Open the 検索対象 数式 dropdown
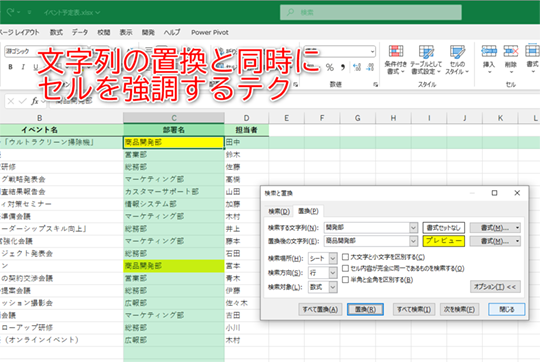Viewport: 540px width, 362px height. click(333, 287)
